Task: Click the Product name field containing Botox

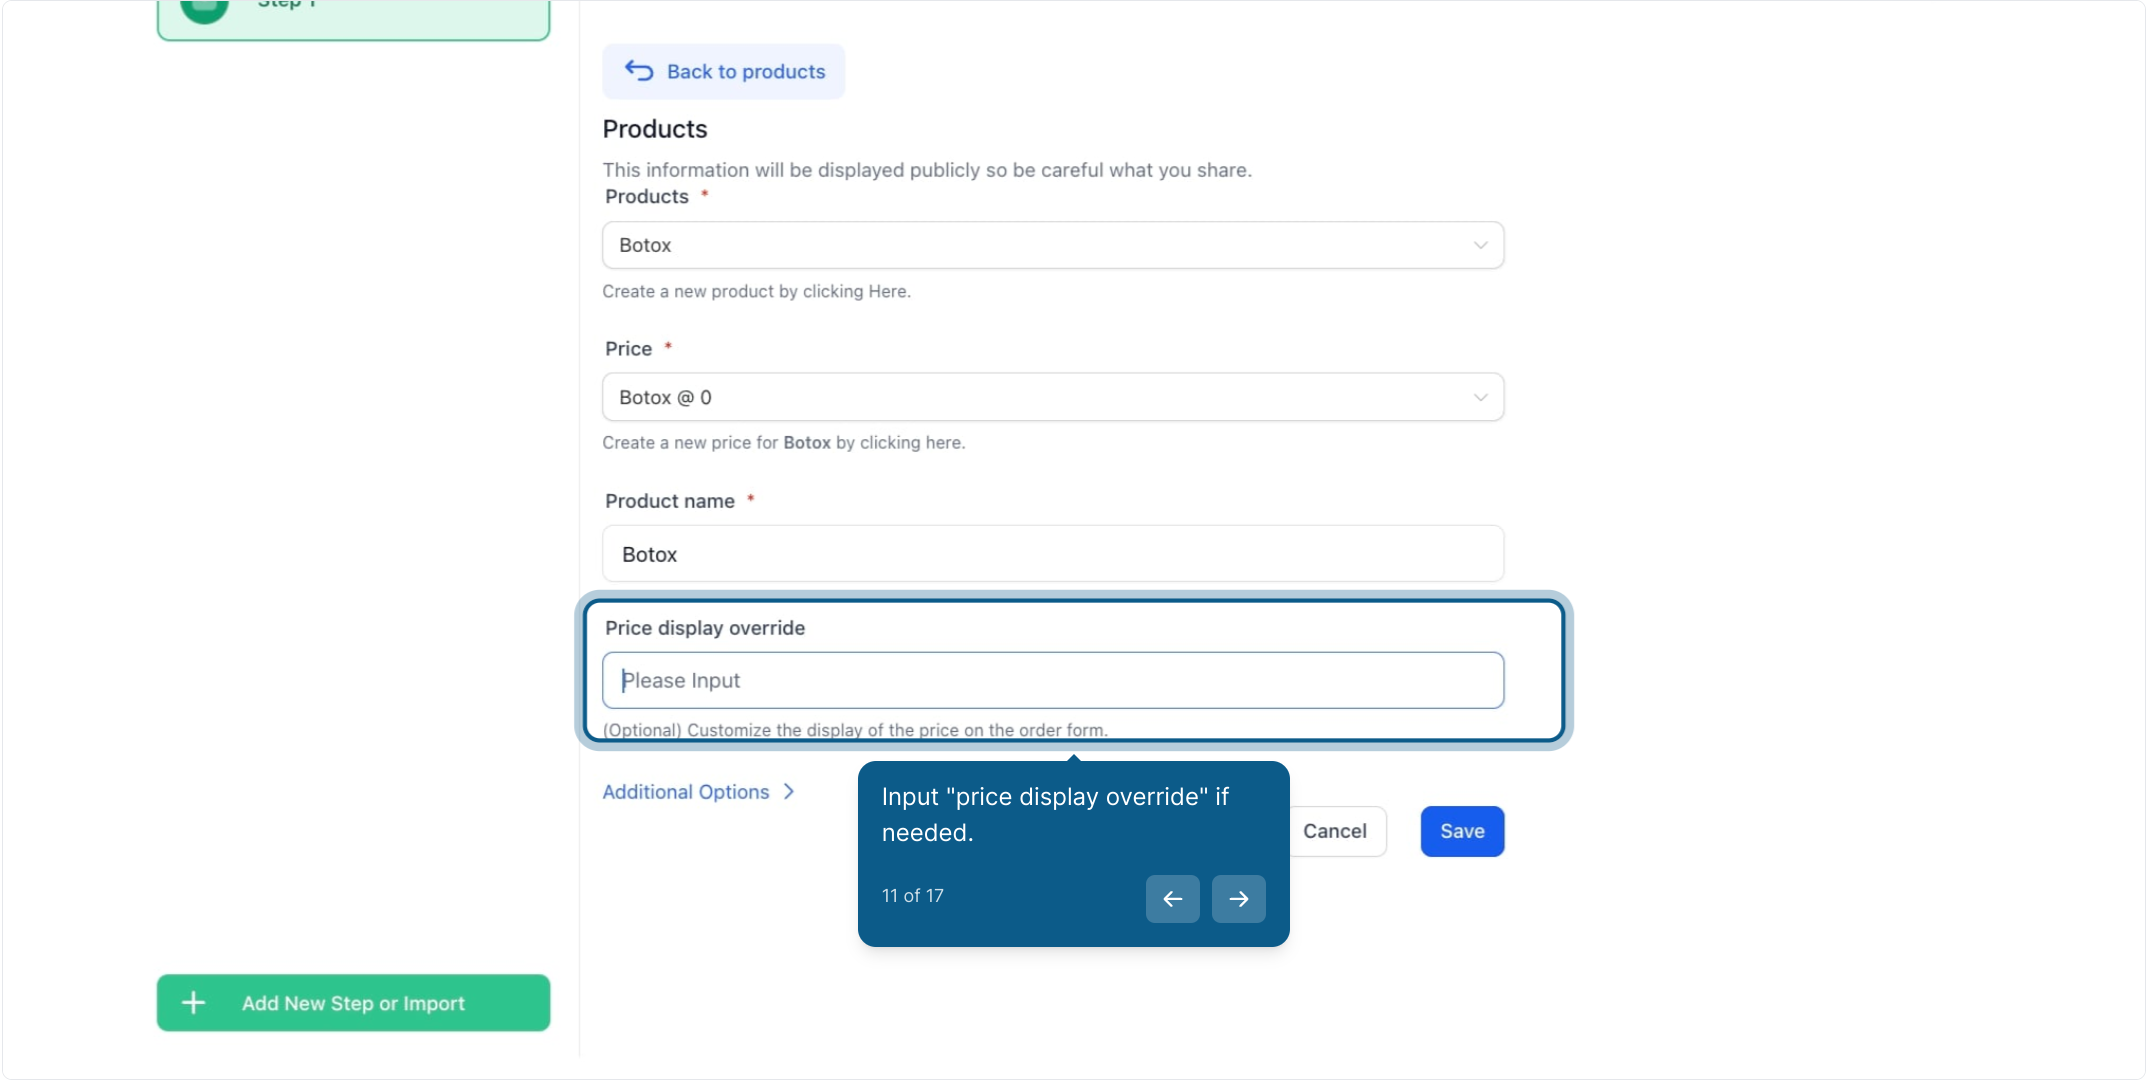Action: [1052, 553]
